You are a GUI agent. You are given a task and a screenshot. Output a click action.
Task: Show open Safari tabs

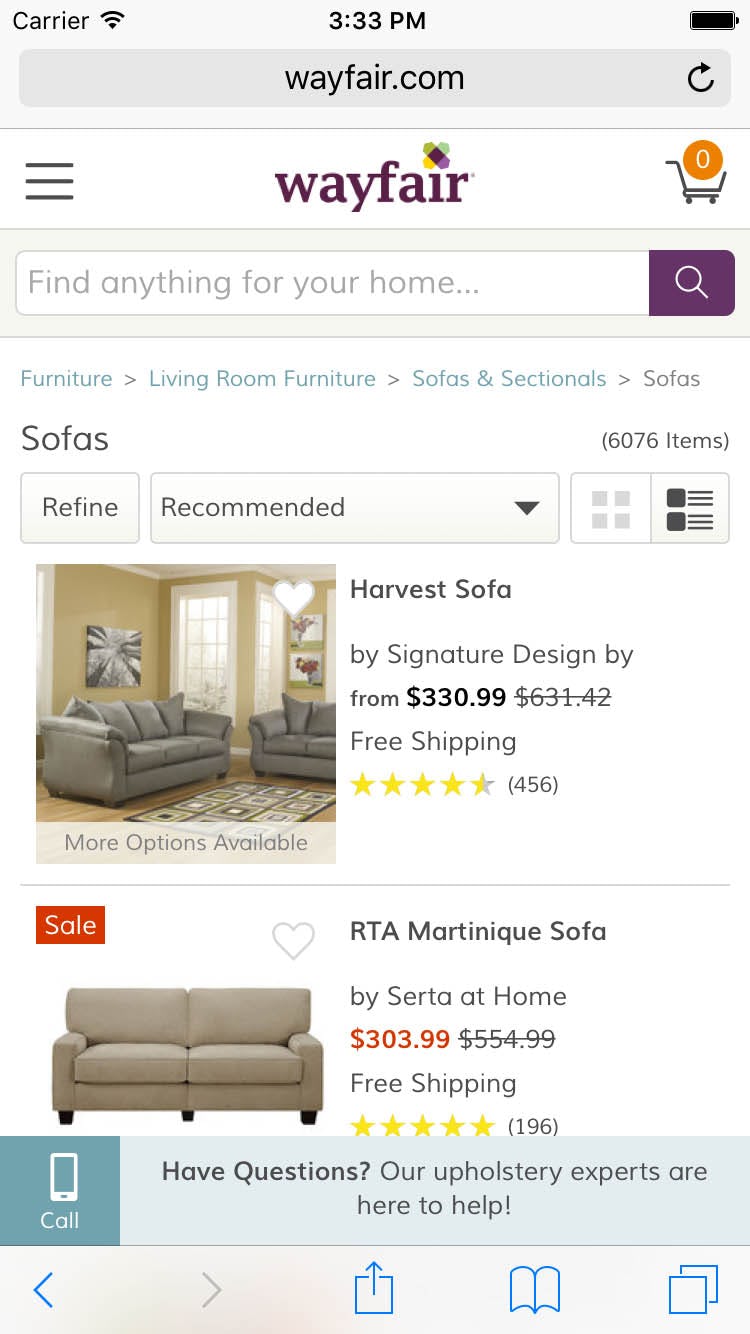(x=692, y=1289)
